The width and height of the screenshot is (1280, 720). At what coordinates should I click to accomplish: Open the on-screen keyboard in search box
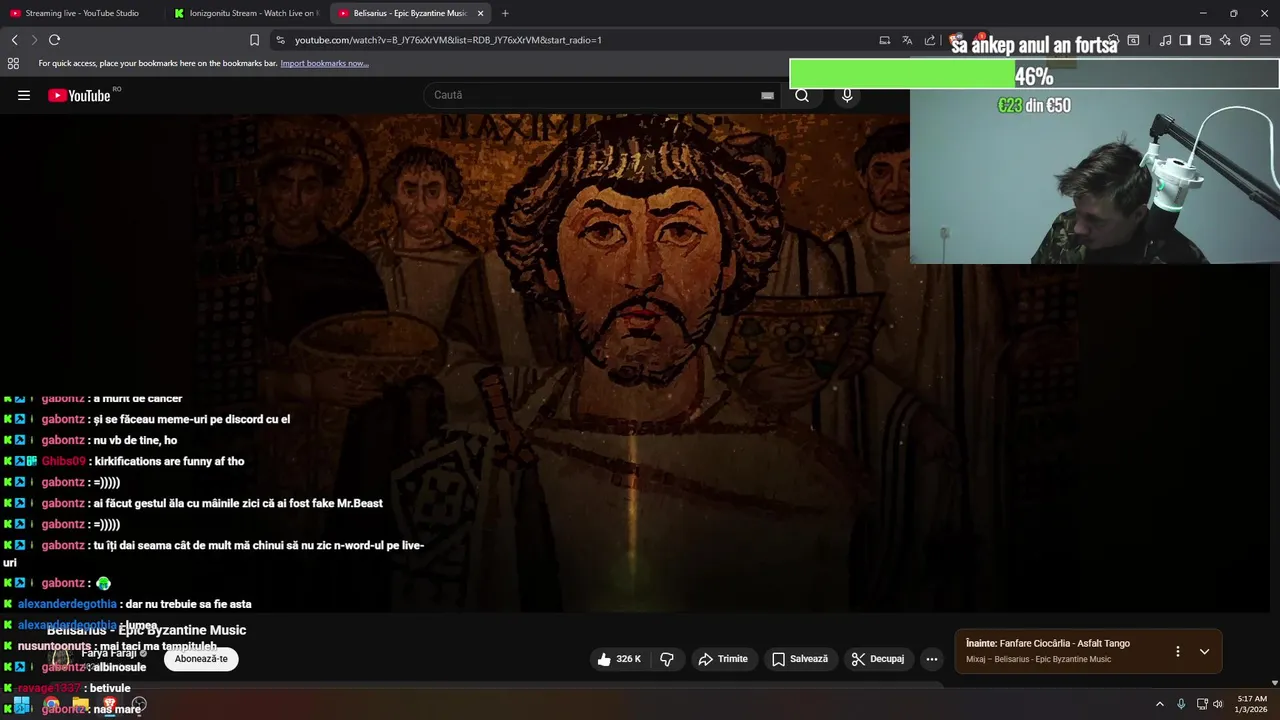click(x=767, y=95)
